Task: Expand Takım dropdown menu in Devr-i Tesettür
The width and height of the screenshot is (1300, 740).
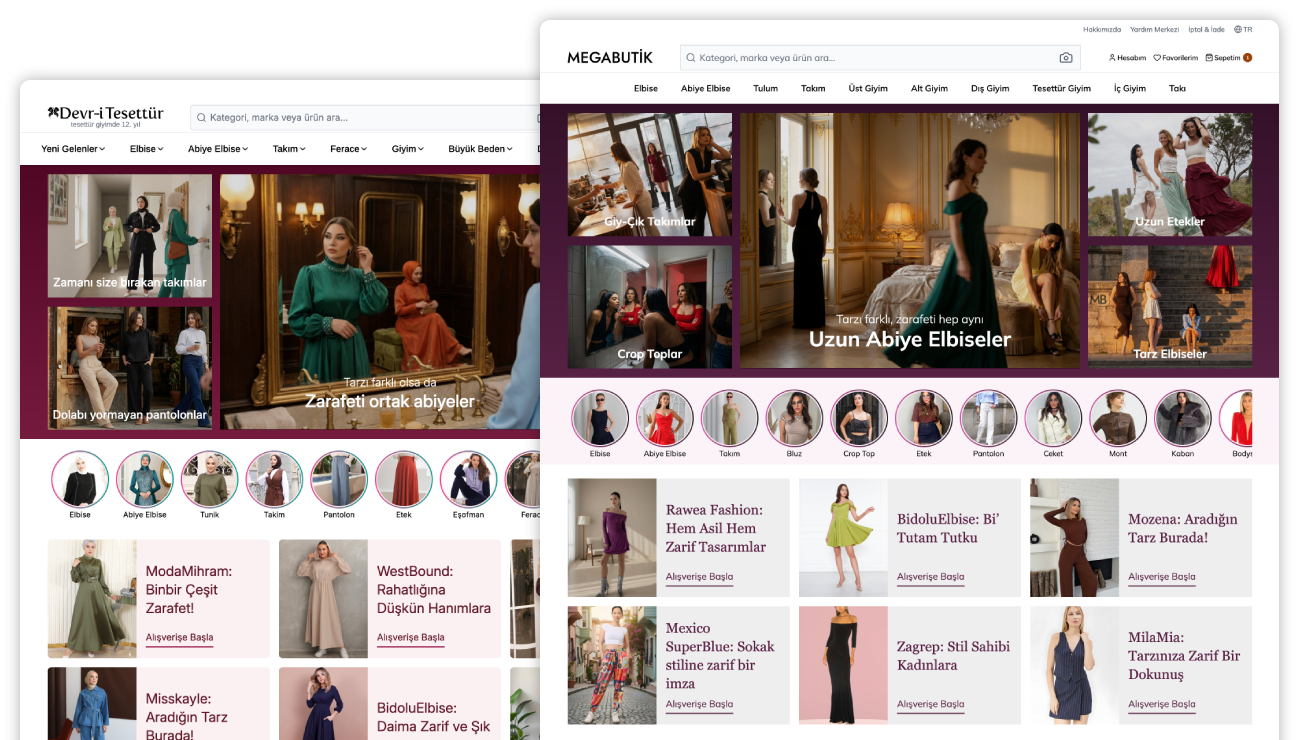Action: pos(289,149)
